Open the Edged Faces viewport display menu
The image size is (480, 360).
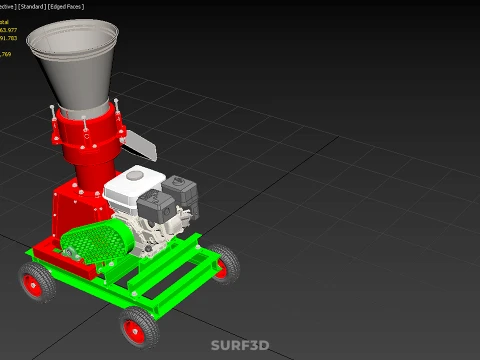[x=66, y=7]
